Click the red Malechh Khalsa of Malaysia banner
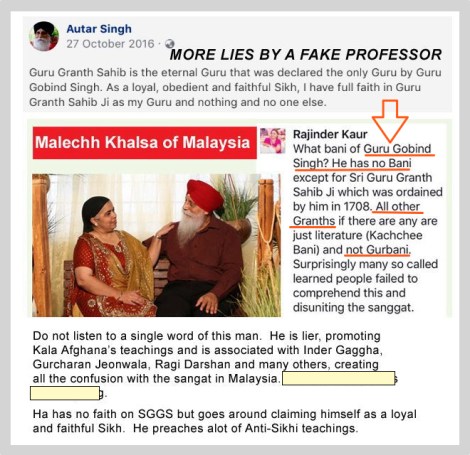 [x=145, y=143]
